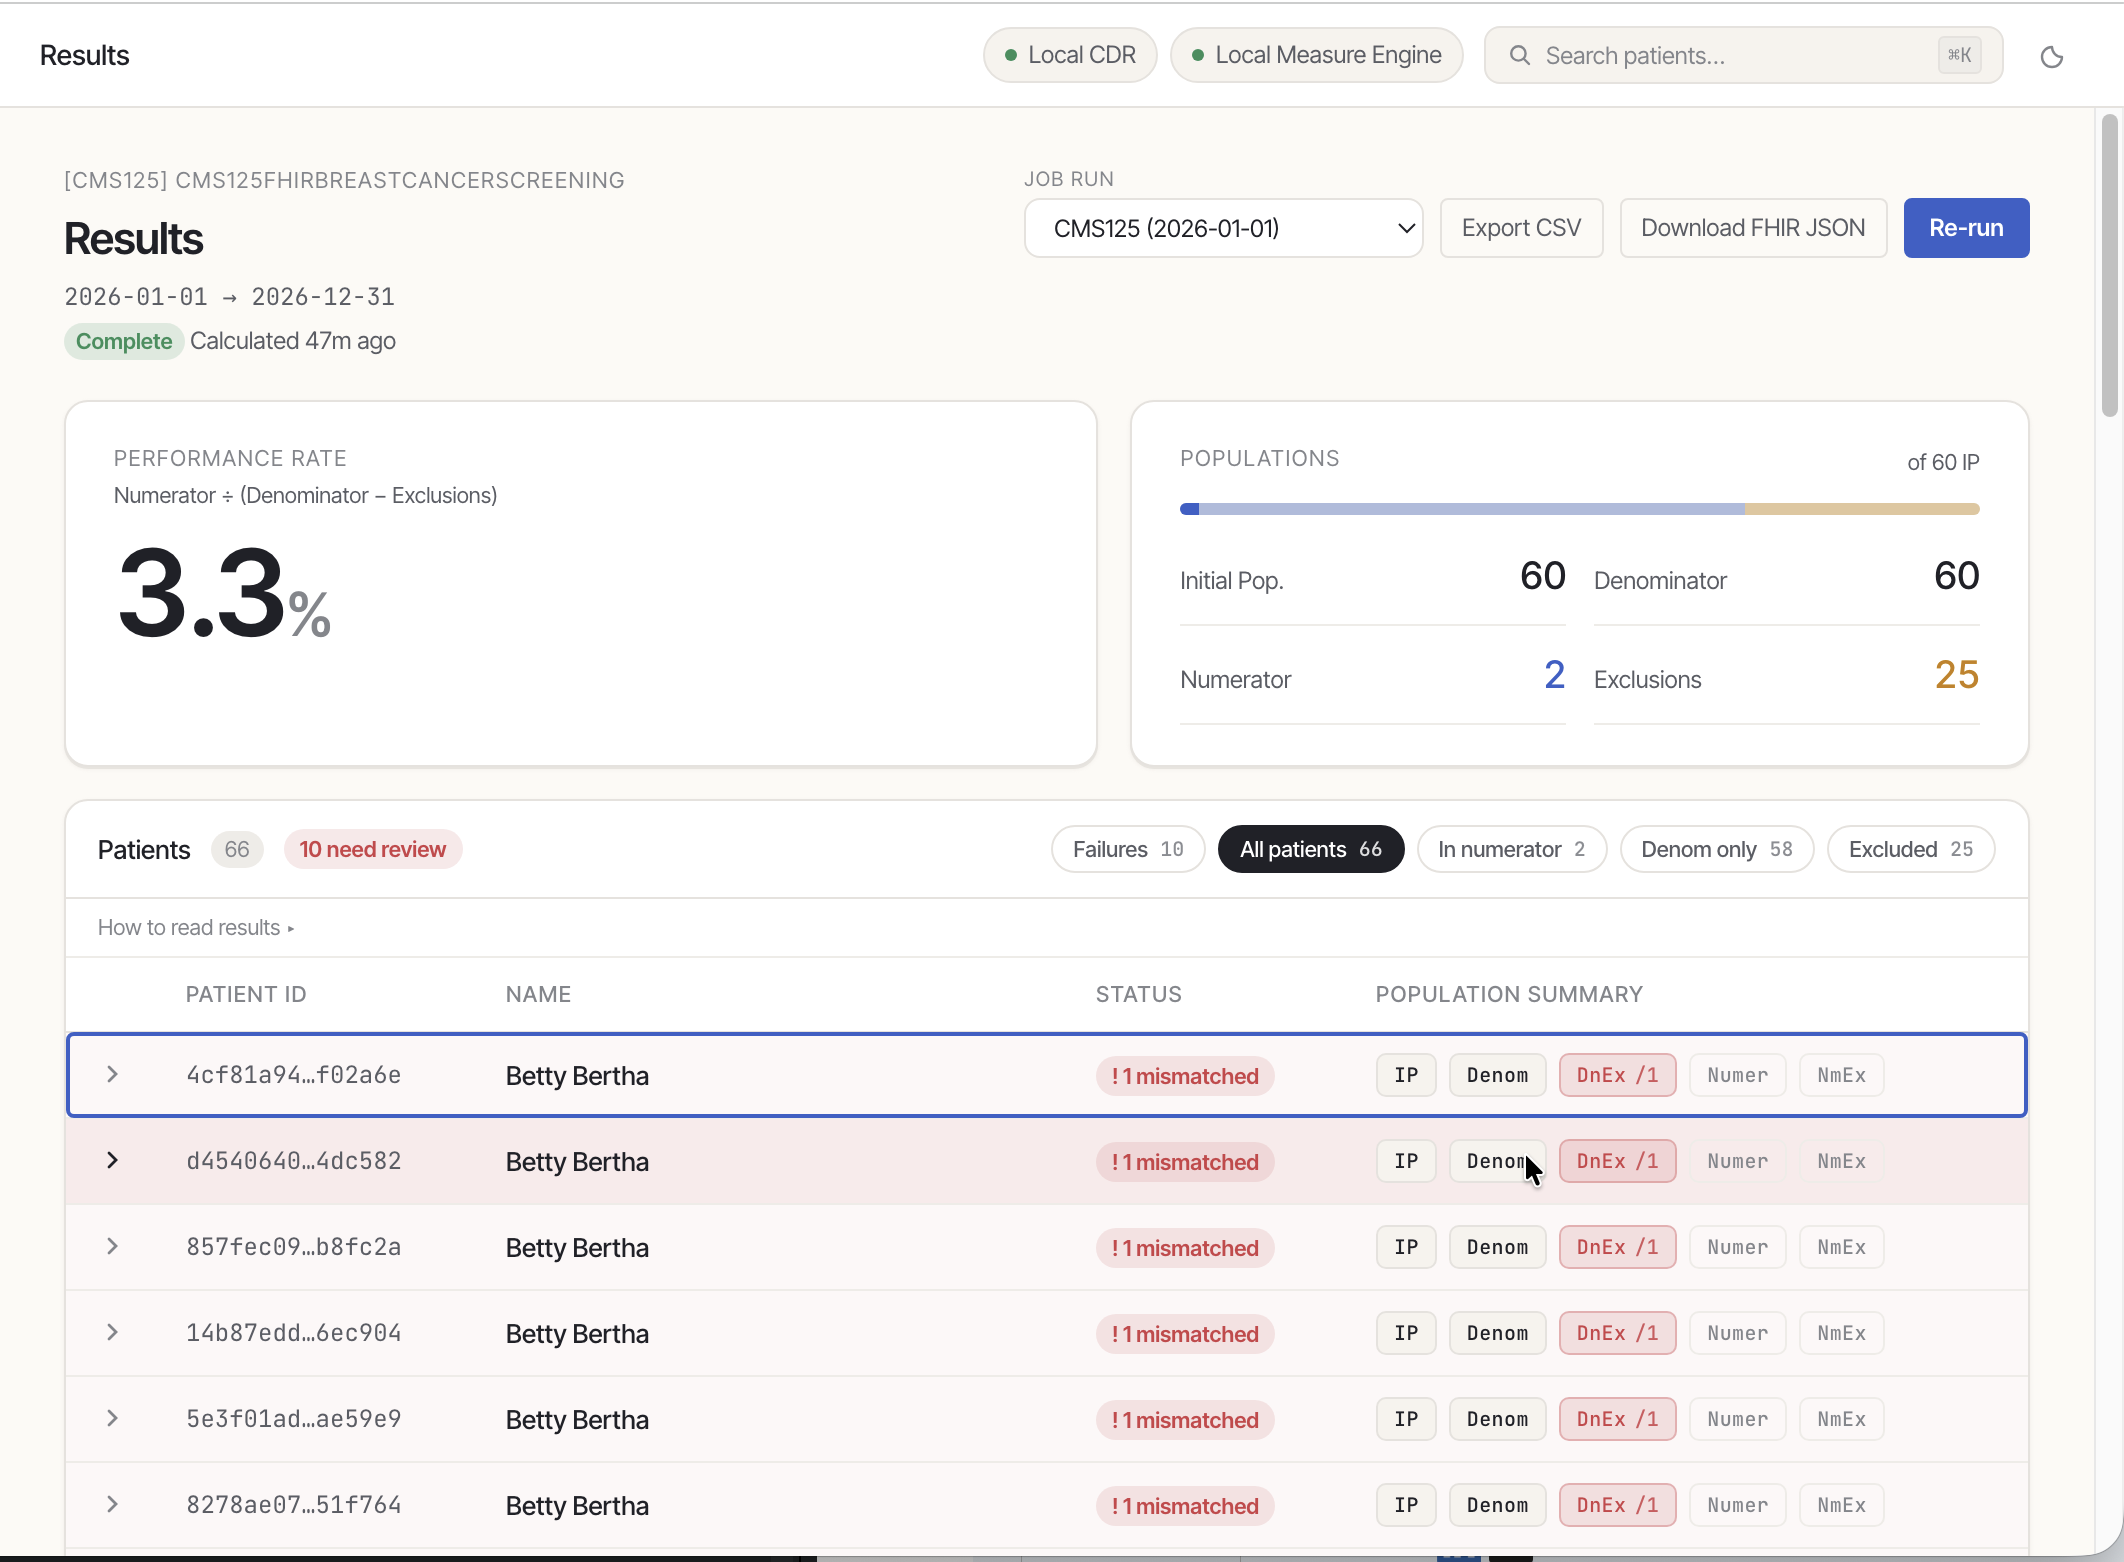Click Numer chip on row 4cf81a94…f02a6e
Screen dimensions: 2124x1562
tap(1737, 1075)
